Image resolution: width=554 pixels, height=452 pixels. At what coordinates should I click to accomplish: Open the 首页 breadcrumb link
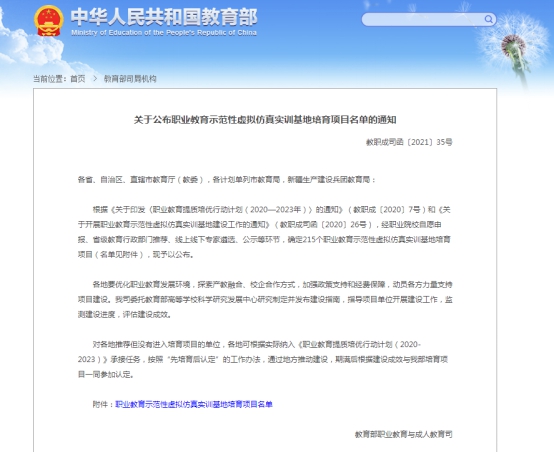[x=78, y=78]
